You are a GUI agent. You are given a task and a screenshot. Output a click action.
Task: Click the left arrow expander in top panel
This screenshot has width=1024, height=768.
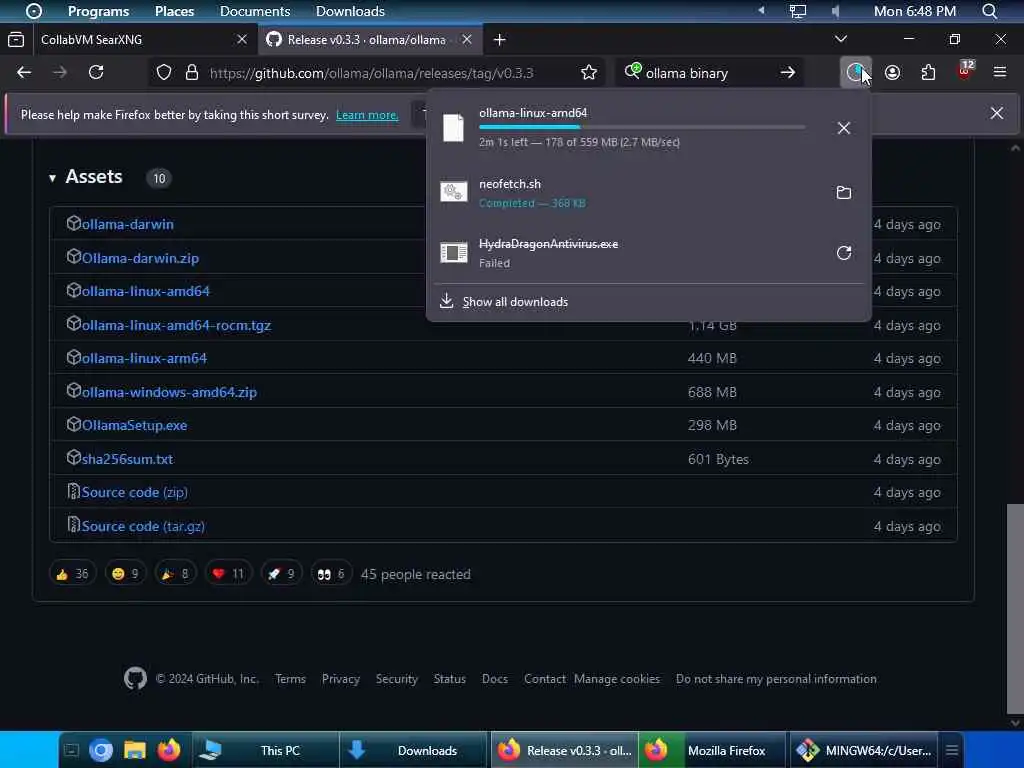761,10
